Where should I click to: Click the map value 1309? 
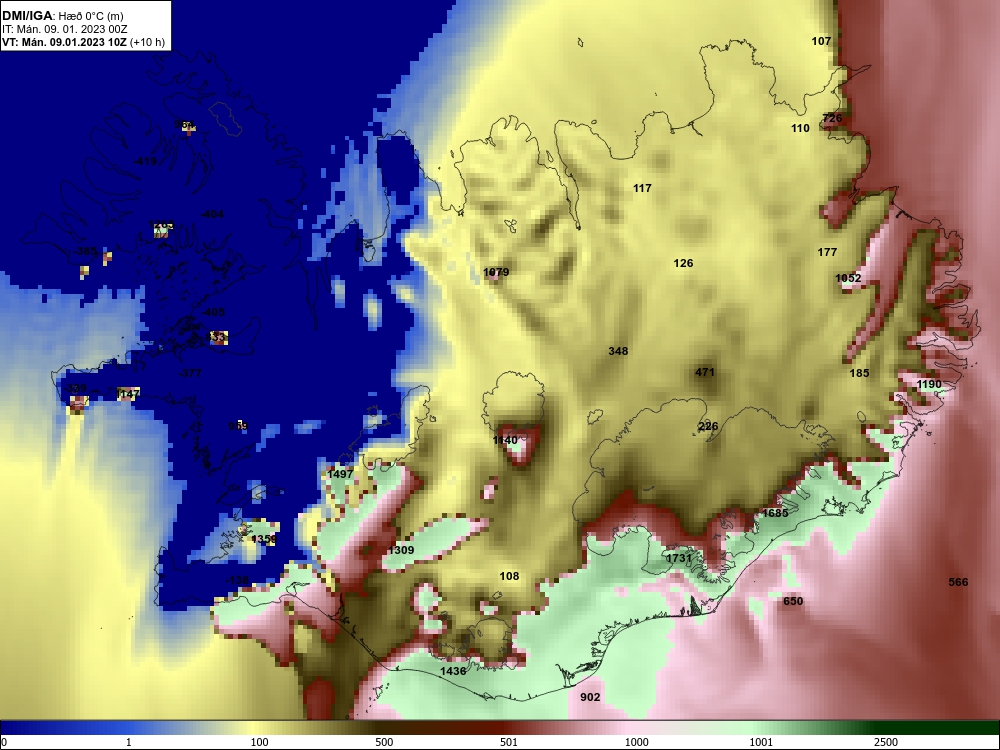tap(401, 550)
